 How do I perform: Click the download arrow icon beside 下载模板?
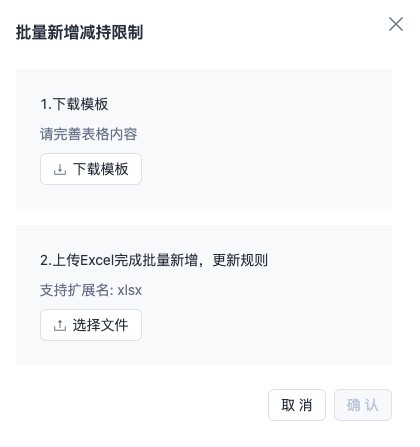pos(60,169)
